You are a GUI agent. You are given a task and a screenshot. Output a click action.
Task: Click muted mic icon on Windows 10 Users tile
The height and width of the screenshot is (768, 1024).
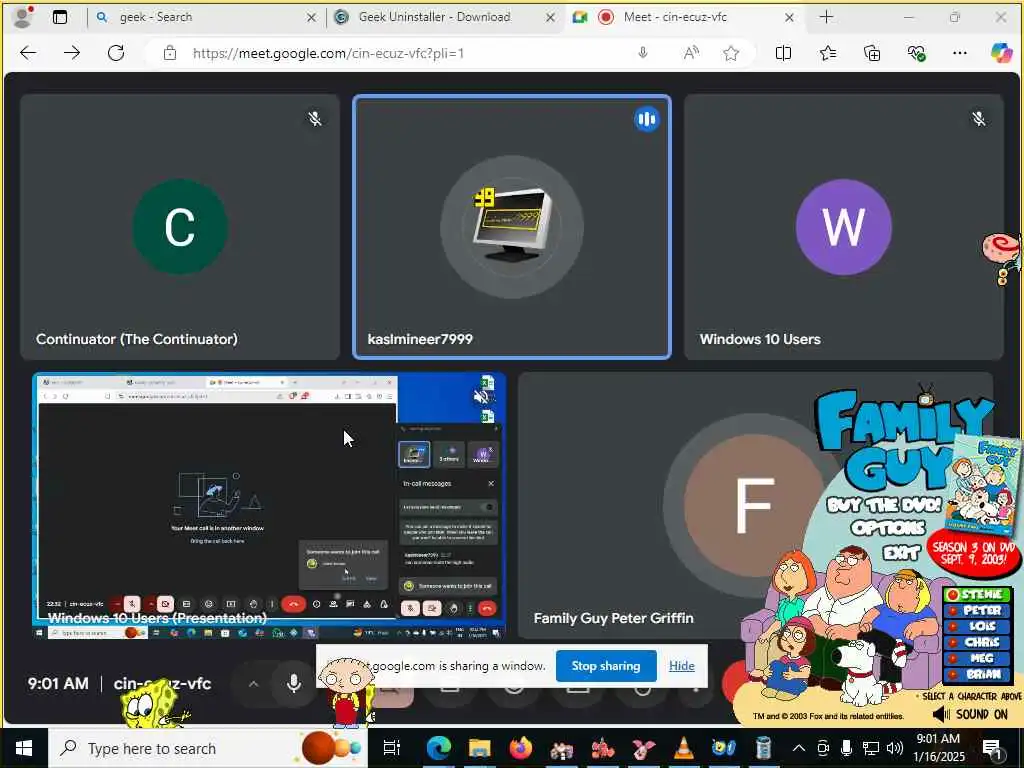click(978, 118)
